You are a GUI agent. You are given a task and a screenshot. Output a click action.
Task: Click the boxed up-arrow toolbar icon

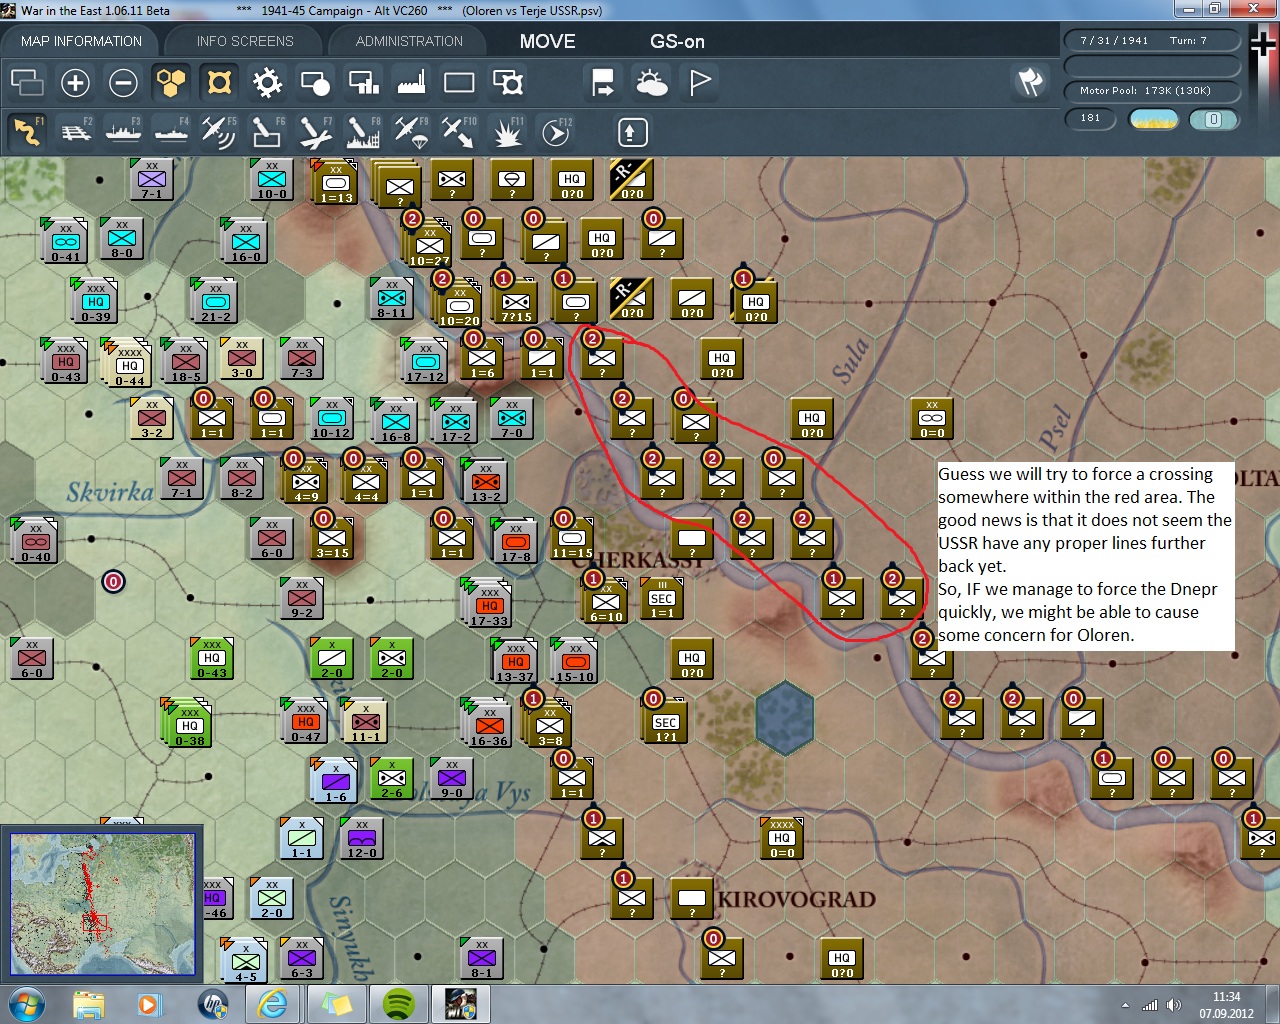(632, 131)
